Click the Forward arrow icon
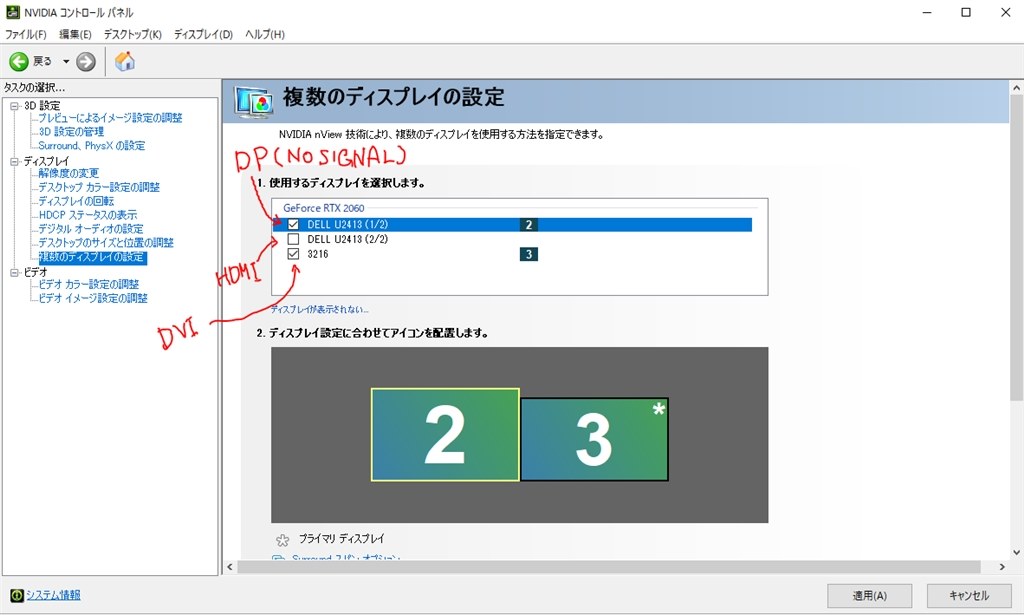The image size is (1024, 615). tap(86, 62)
